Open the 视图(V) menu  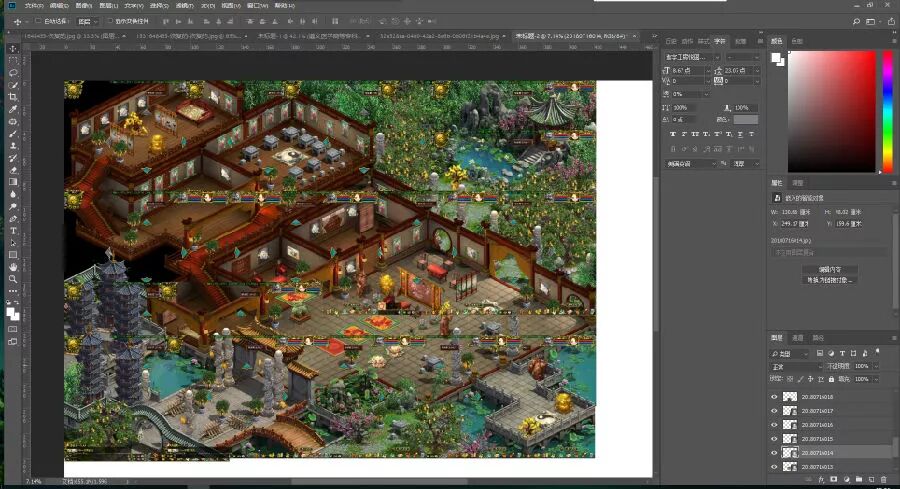231,6
